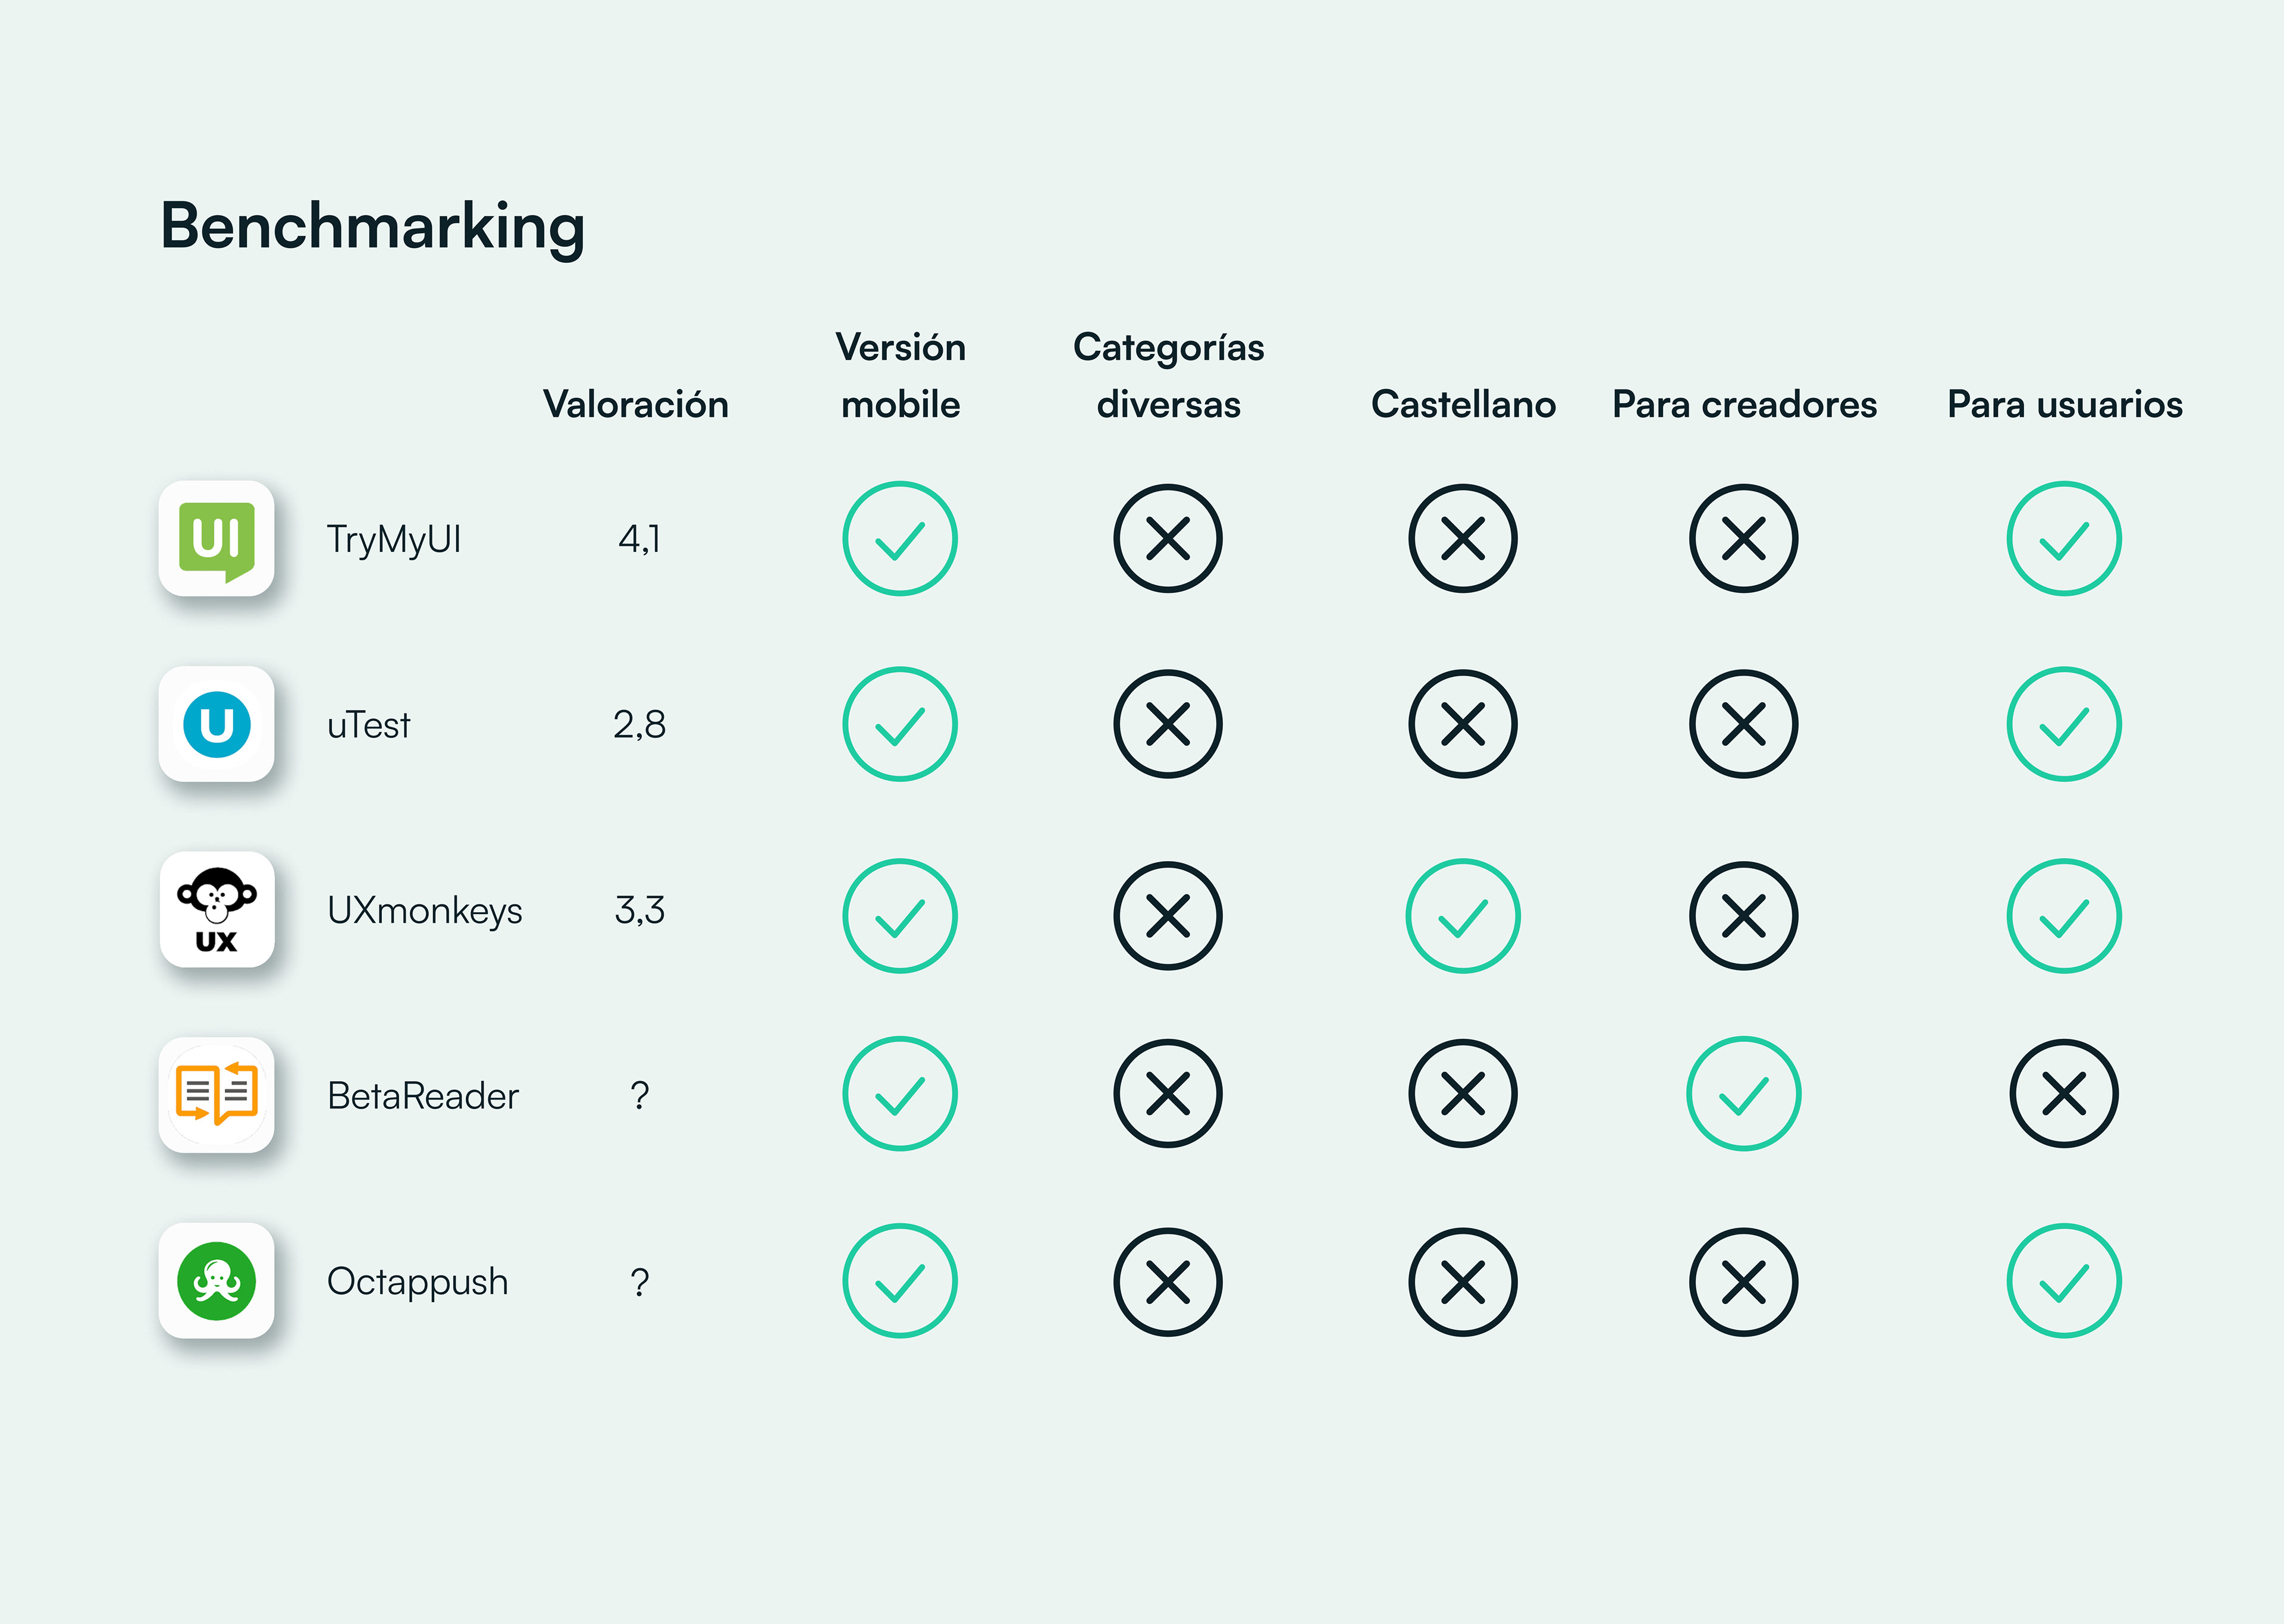Click the BetaReader orange book icon

[216, 1095]
